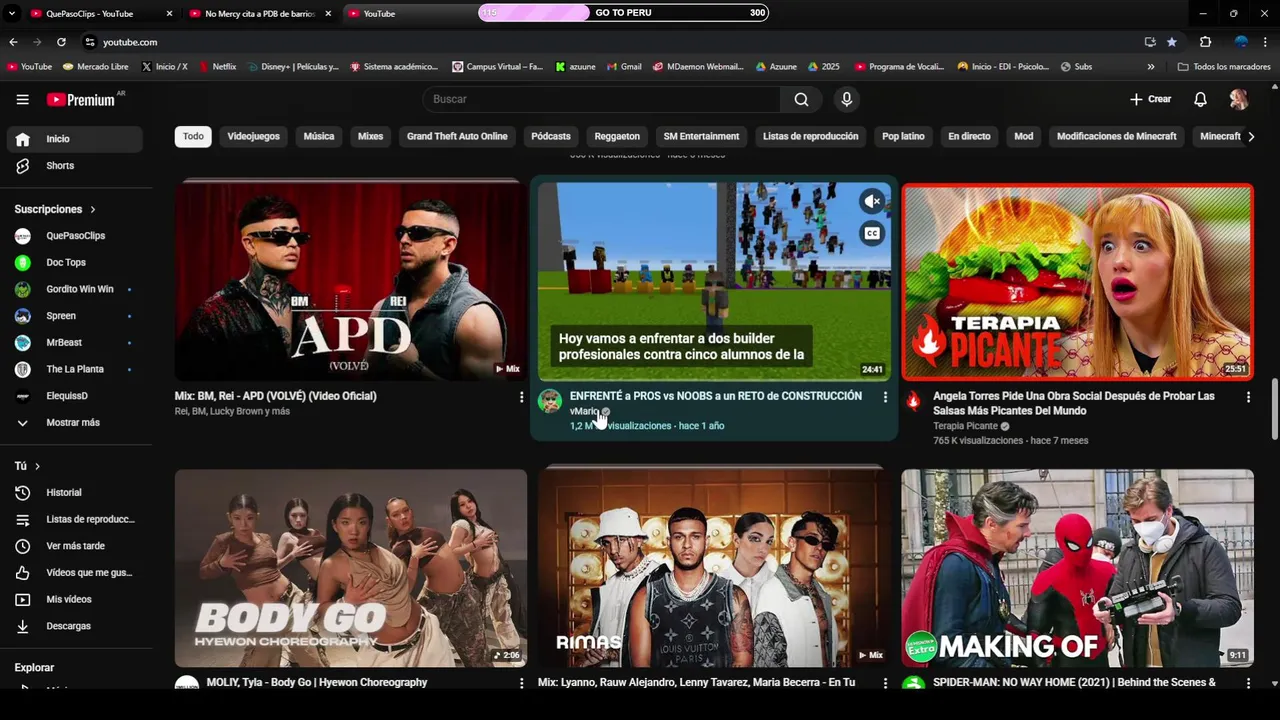Open Mis vídeos in sidebar

pos(75,599)
